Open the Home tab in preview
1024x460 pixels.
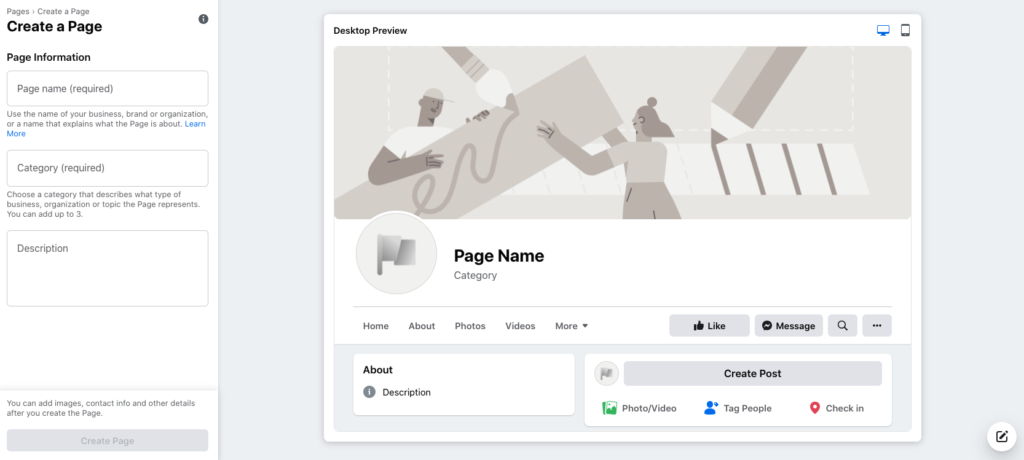point(376,326)
